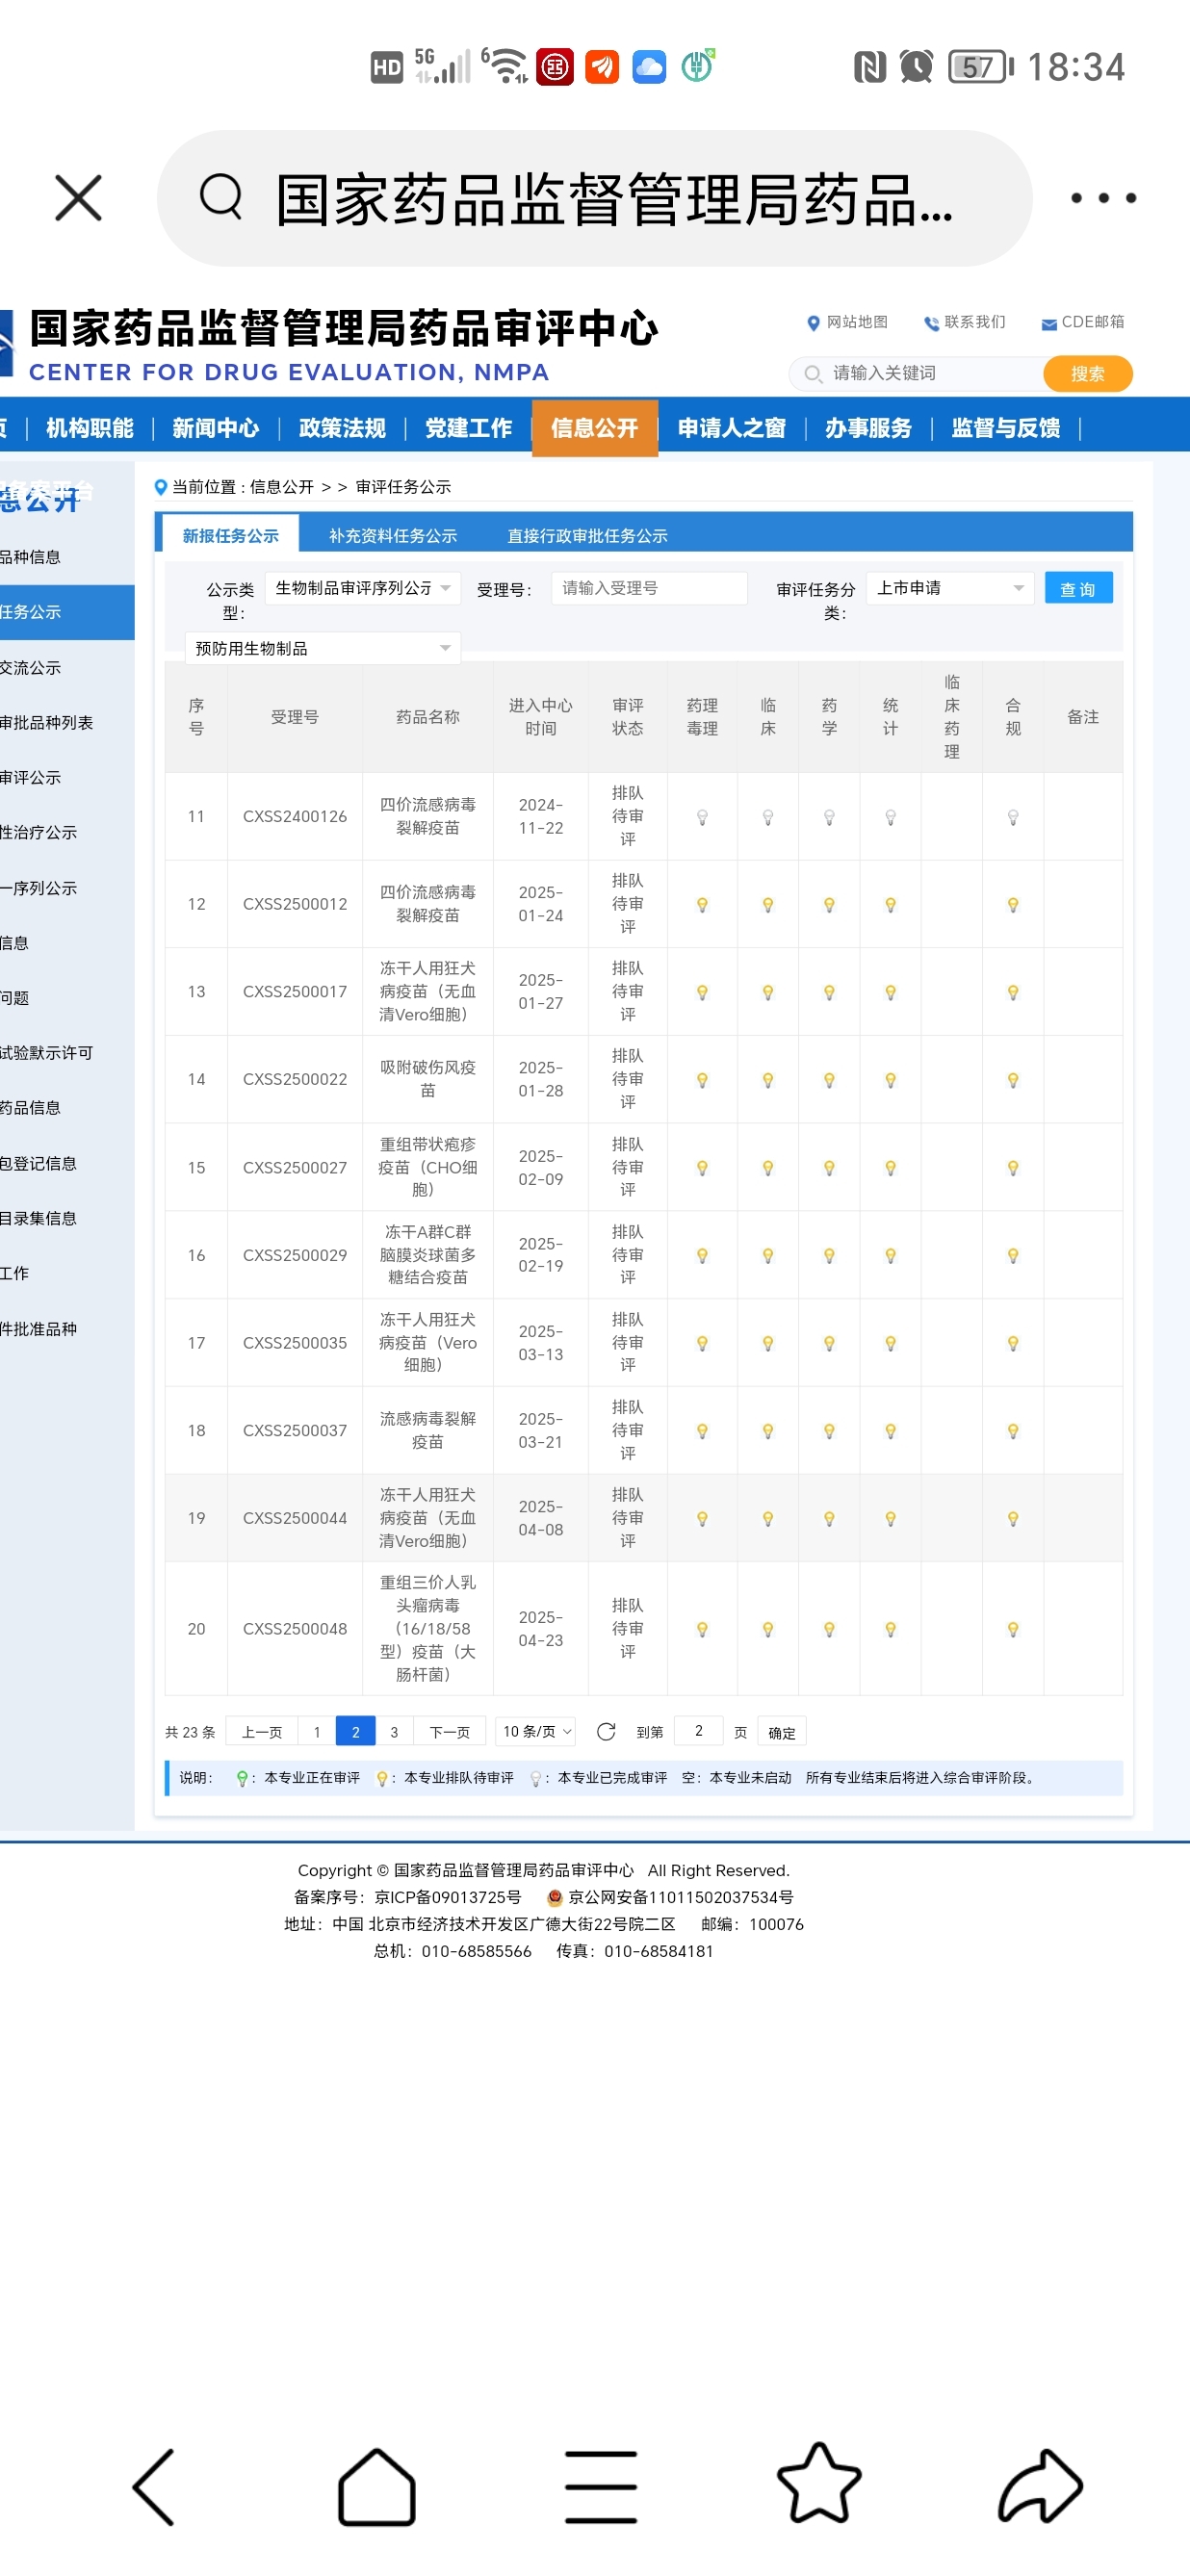Image resolution: width=1190 pixels, height=2576 pixels.
Task: Expand the 10 条/页 page size dropdown
Action: (536, 1732)
